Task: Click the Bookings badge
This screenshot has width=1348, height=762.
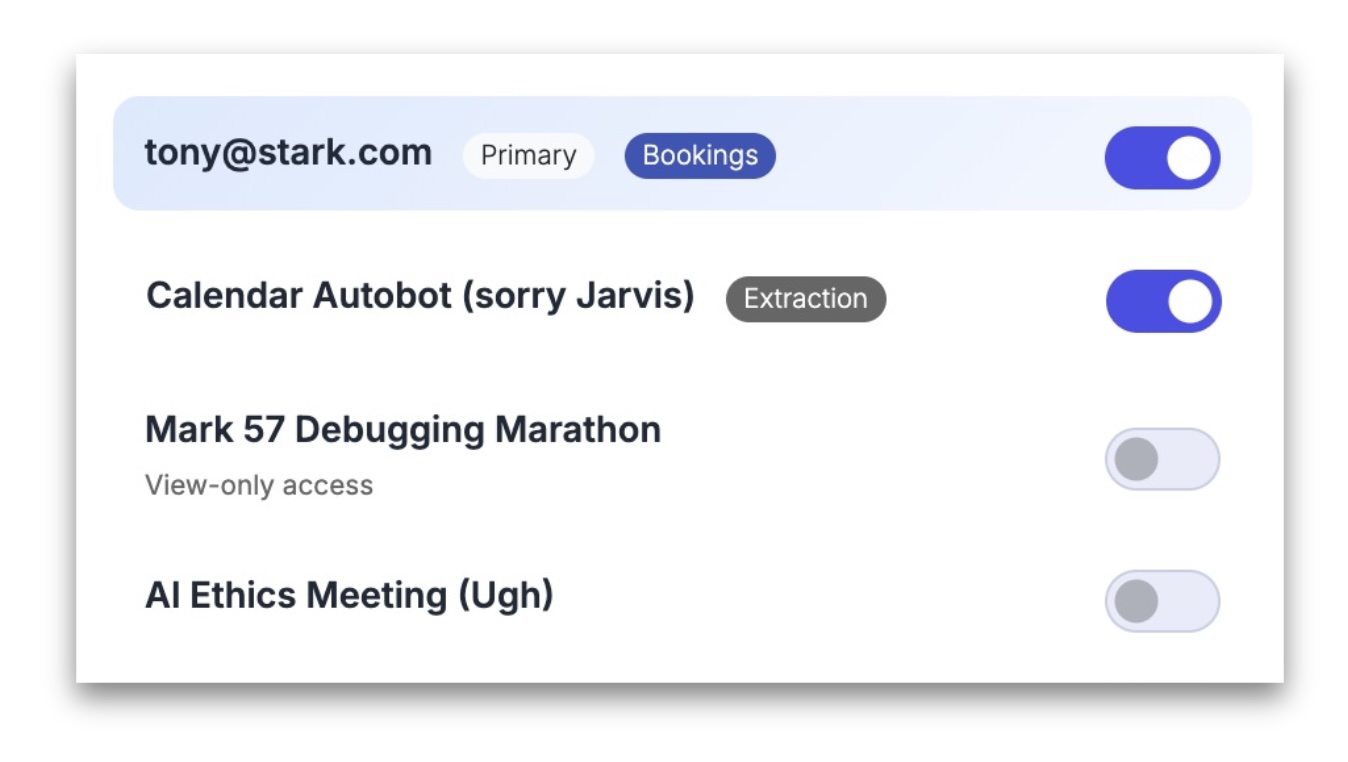Action: 700,156
